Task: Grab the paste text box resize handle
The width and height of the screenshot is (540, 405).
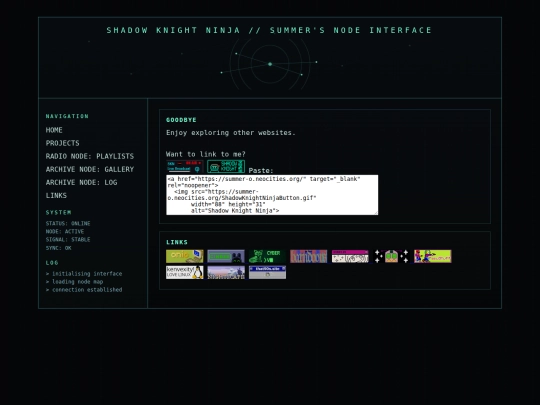Action: click(x=376, y=212)
